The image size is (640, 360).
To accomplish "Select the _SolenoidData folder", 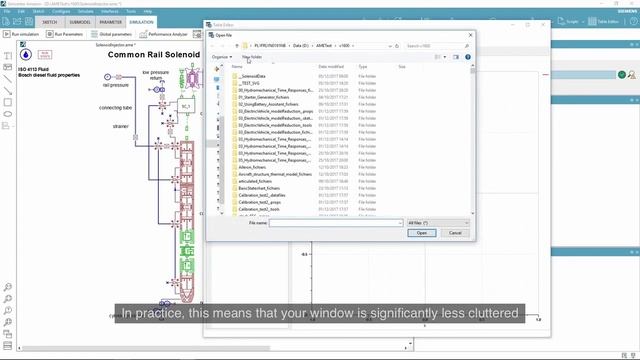I will [x=252, y=76].
